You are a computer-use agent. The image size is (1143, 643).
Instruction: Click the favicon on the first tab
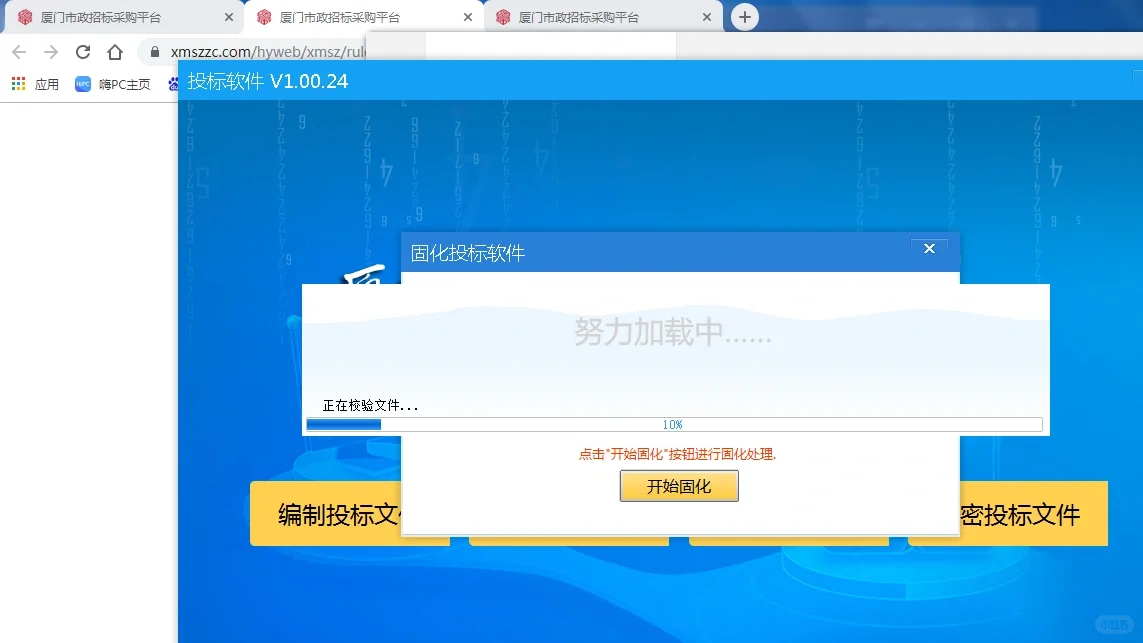coord(23,16)
